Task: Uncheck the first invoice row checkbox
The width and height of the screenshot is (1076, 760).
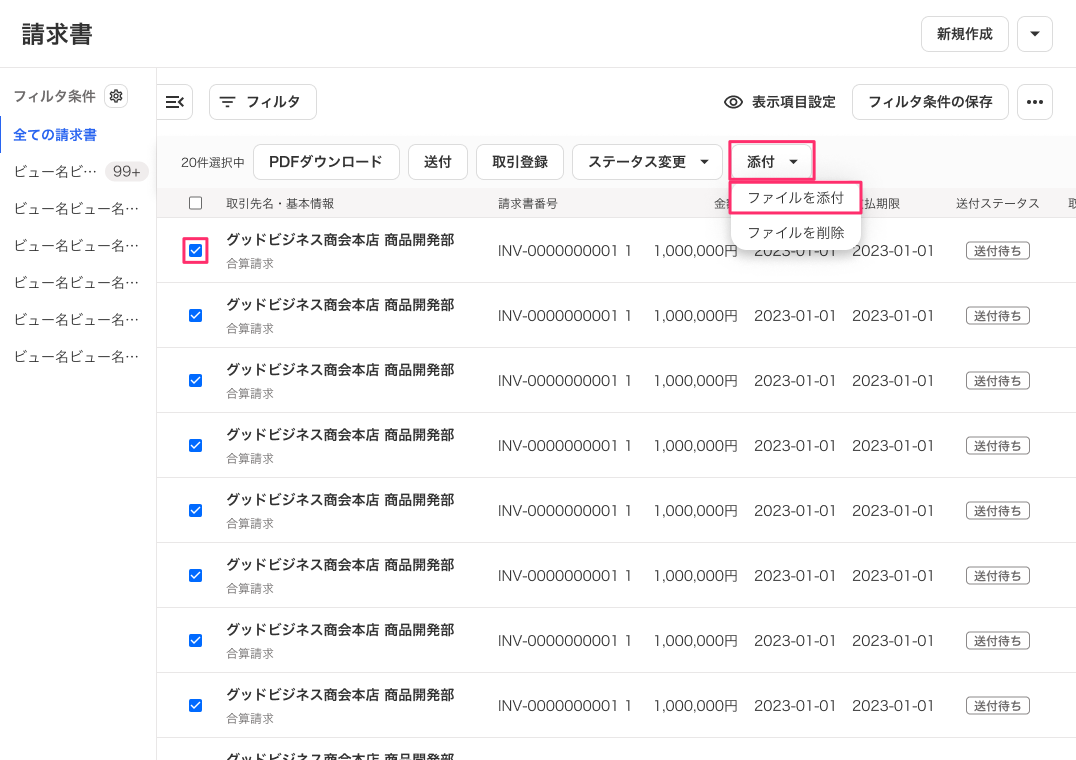Action: tap(196, 250)
